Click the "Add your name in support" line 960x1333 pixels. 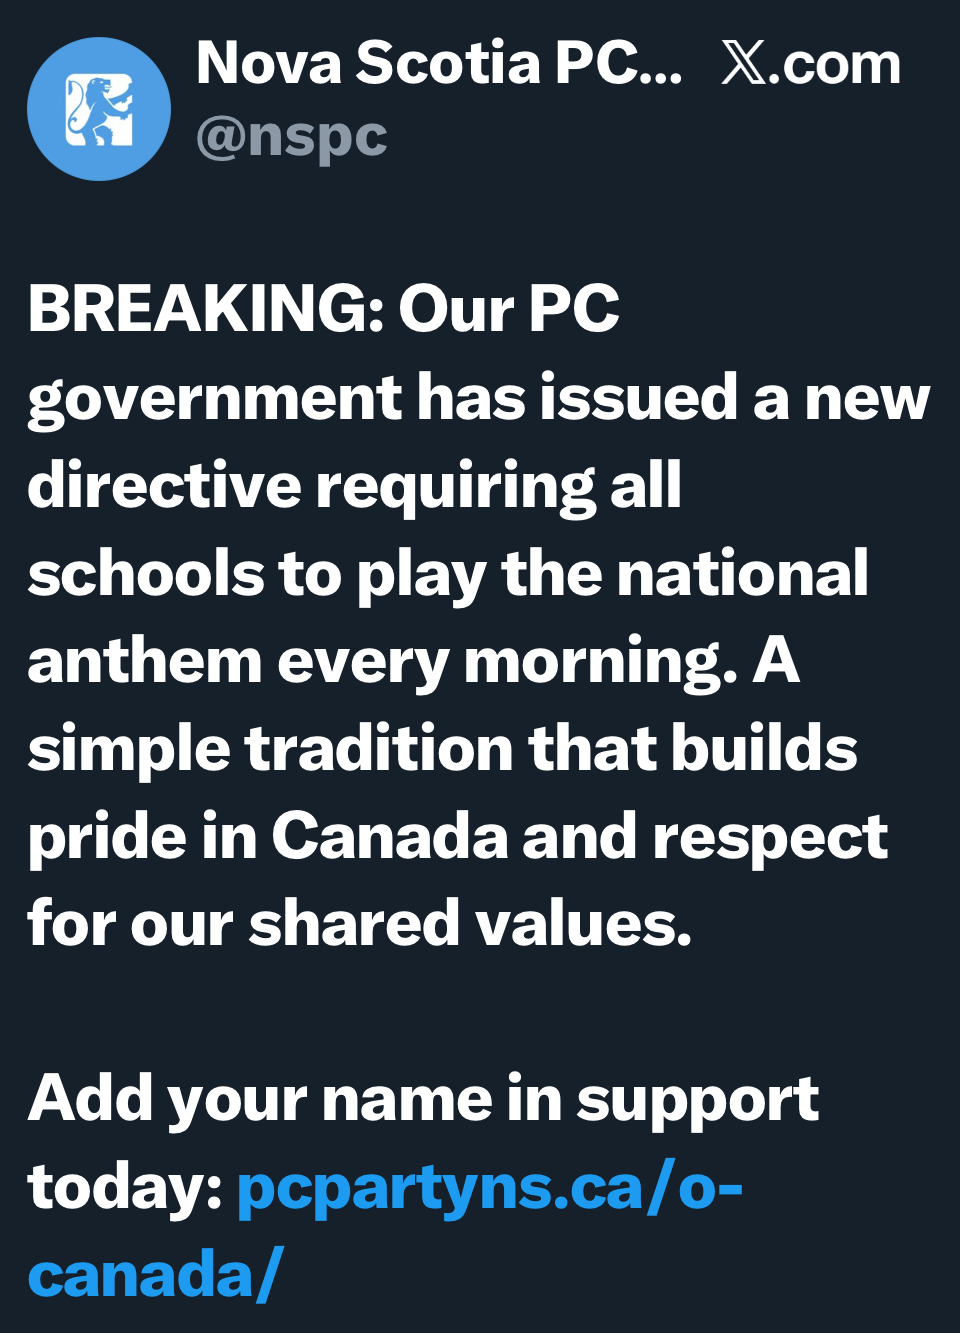pyautogui.click(x=423, y=1099)
